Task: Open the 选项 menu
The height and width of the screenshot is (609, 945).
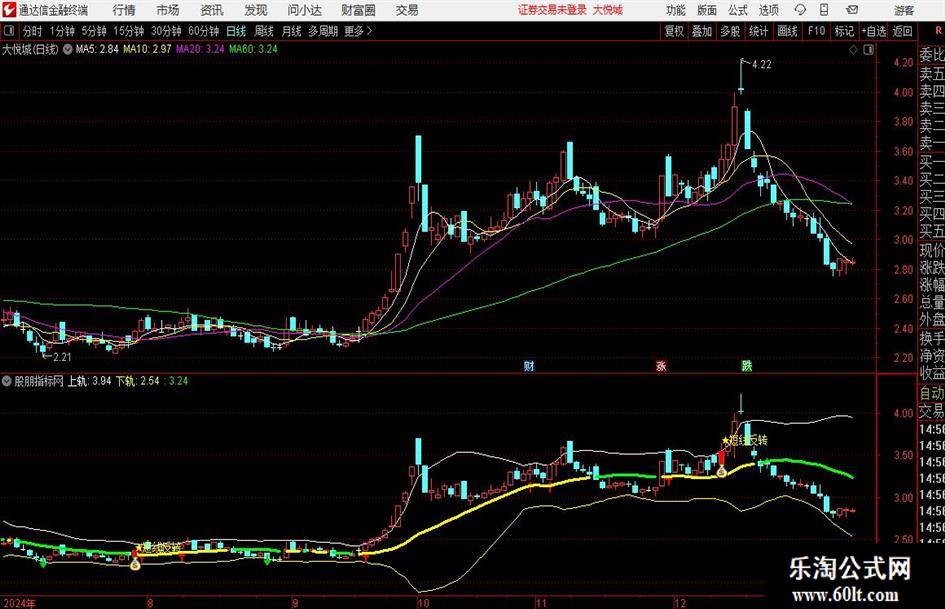Action: (x=768, y=10)
